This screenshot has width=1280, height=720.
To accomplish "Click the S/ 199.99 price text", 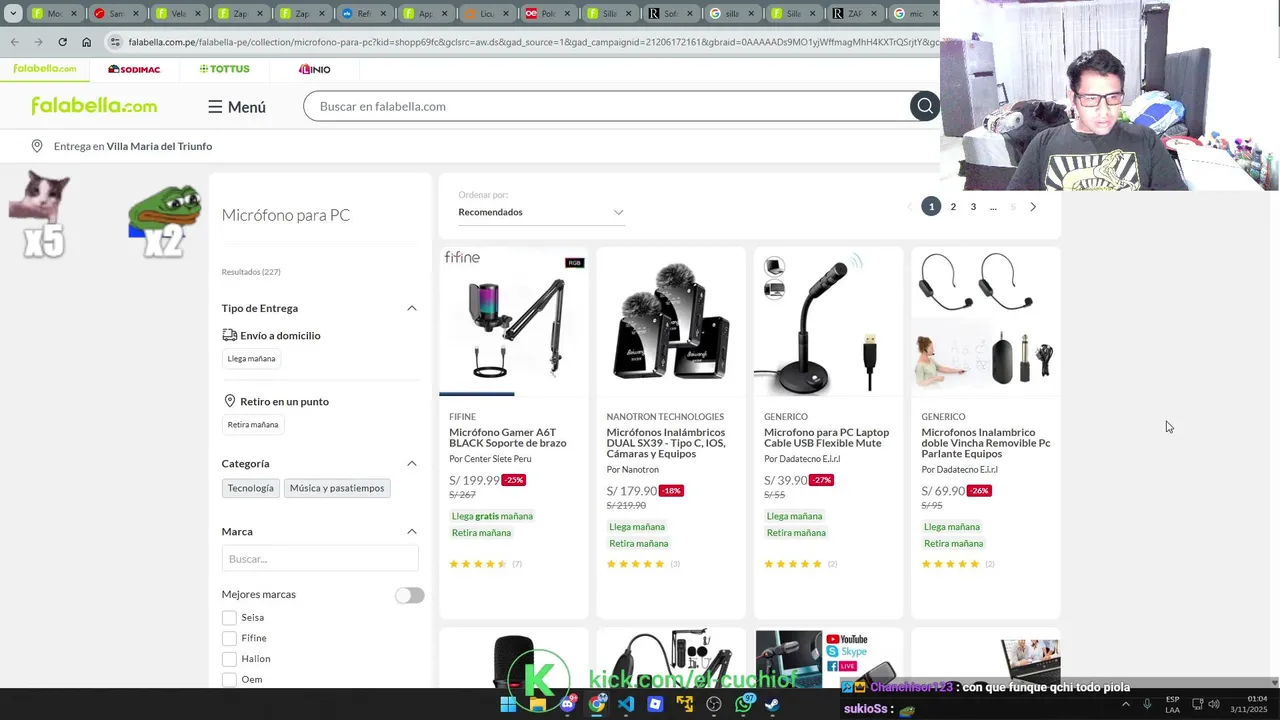I will [x=474, y=480].
